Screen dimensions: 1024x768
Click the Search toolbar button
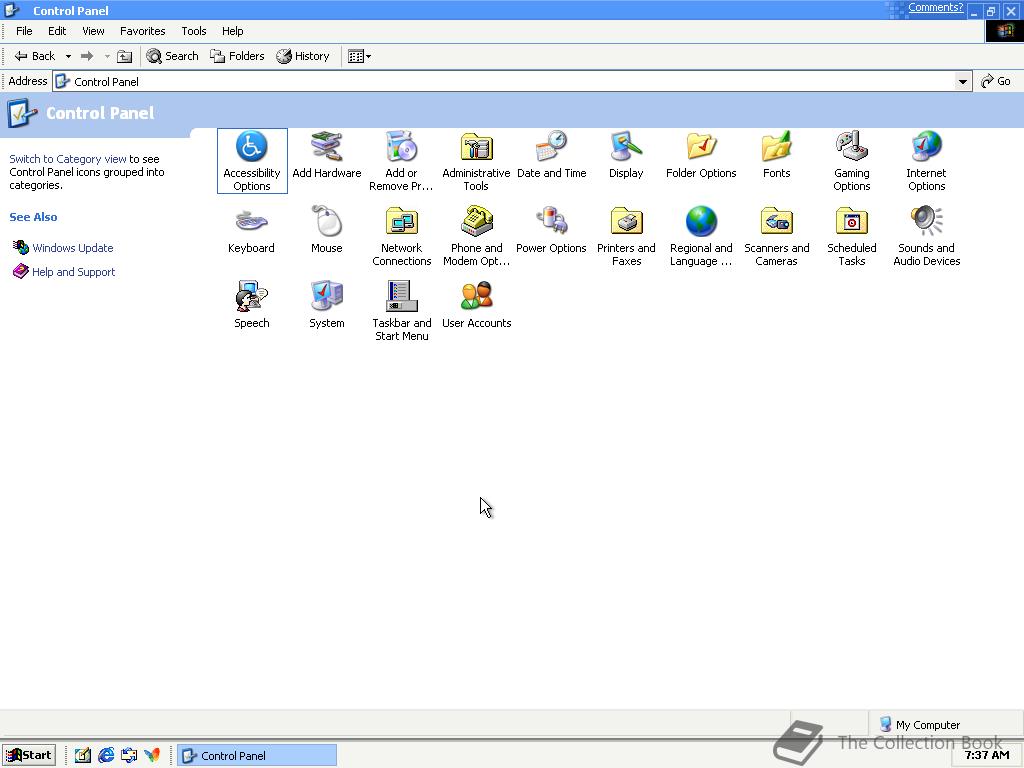[x=172, y=56]
